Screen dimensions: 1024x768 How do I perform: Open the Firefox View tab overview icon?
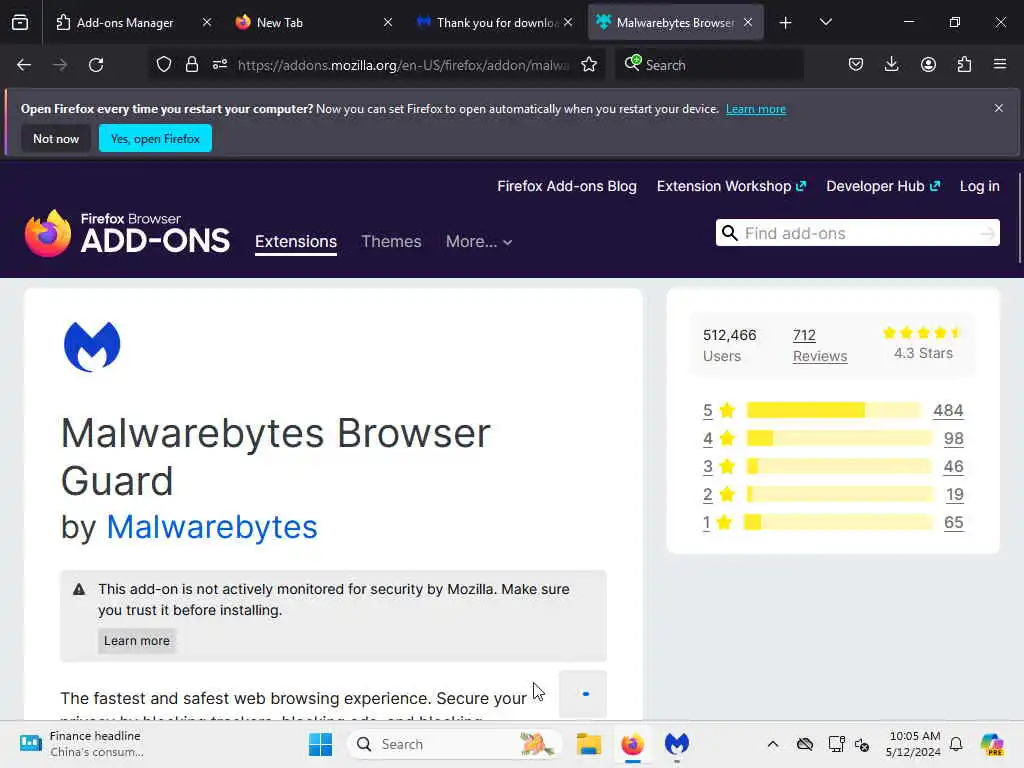click(20, 22)
